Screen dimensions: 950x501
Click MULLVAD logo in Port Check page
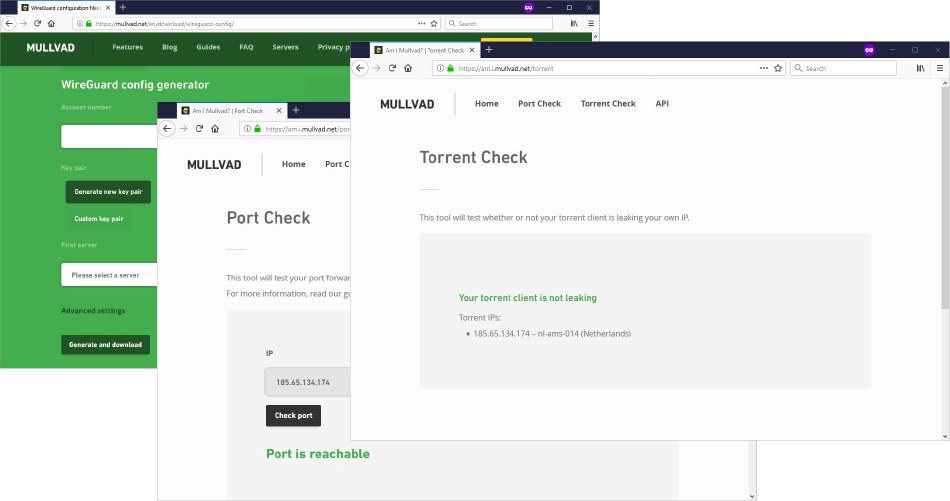click(x=214, y=165)
